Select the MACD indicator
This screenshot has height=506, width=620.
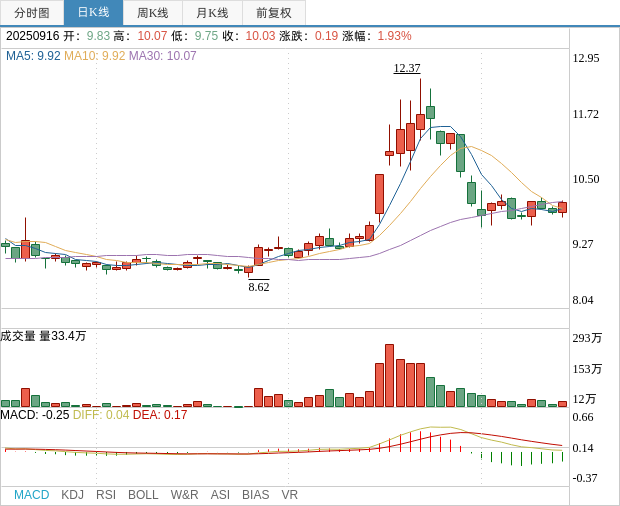32,495
